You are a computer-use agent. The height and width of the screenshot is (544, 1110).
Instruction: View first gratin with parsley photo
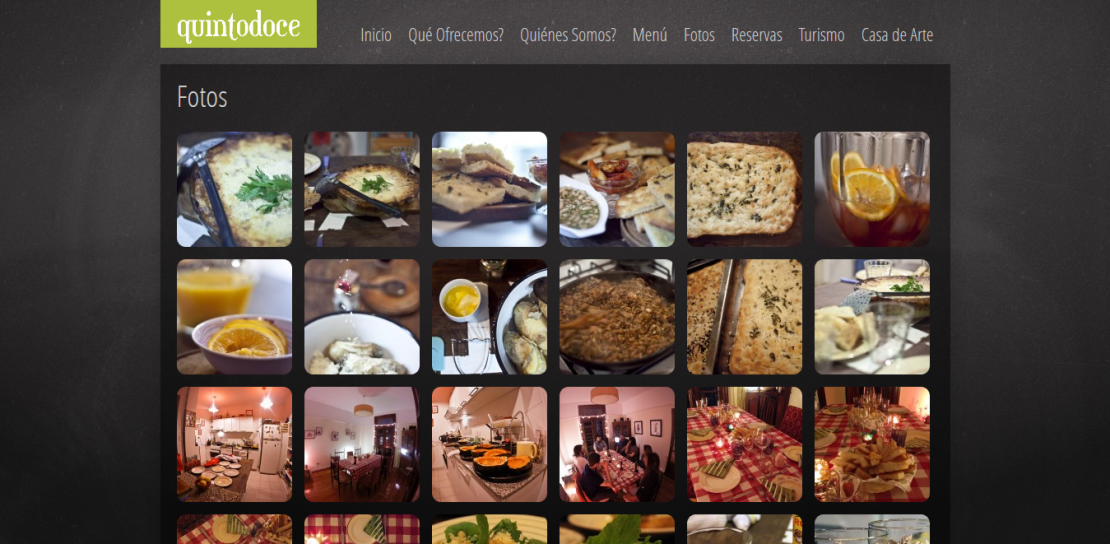tap(234, 189)
